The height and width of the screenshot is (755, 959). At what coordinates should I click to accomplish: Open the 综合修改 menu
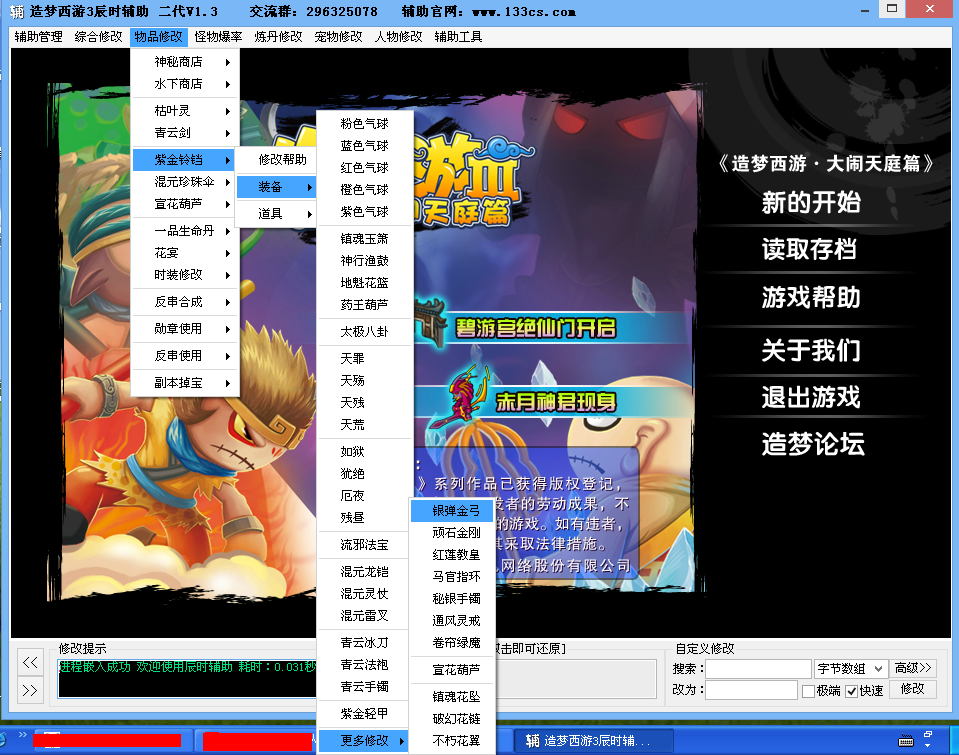(98, 37)
